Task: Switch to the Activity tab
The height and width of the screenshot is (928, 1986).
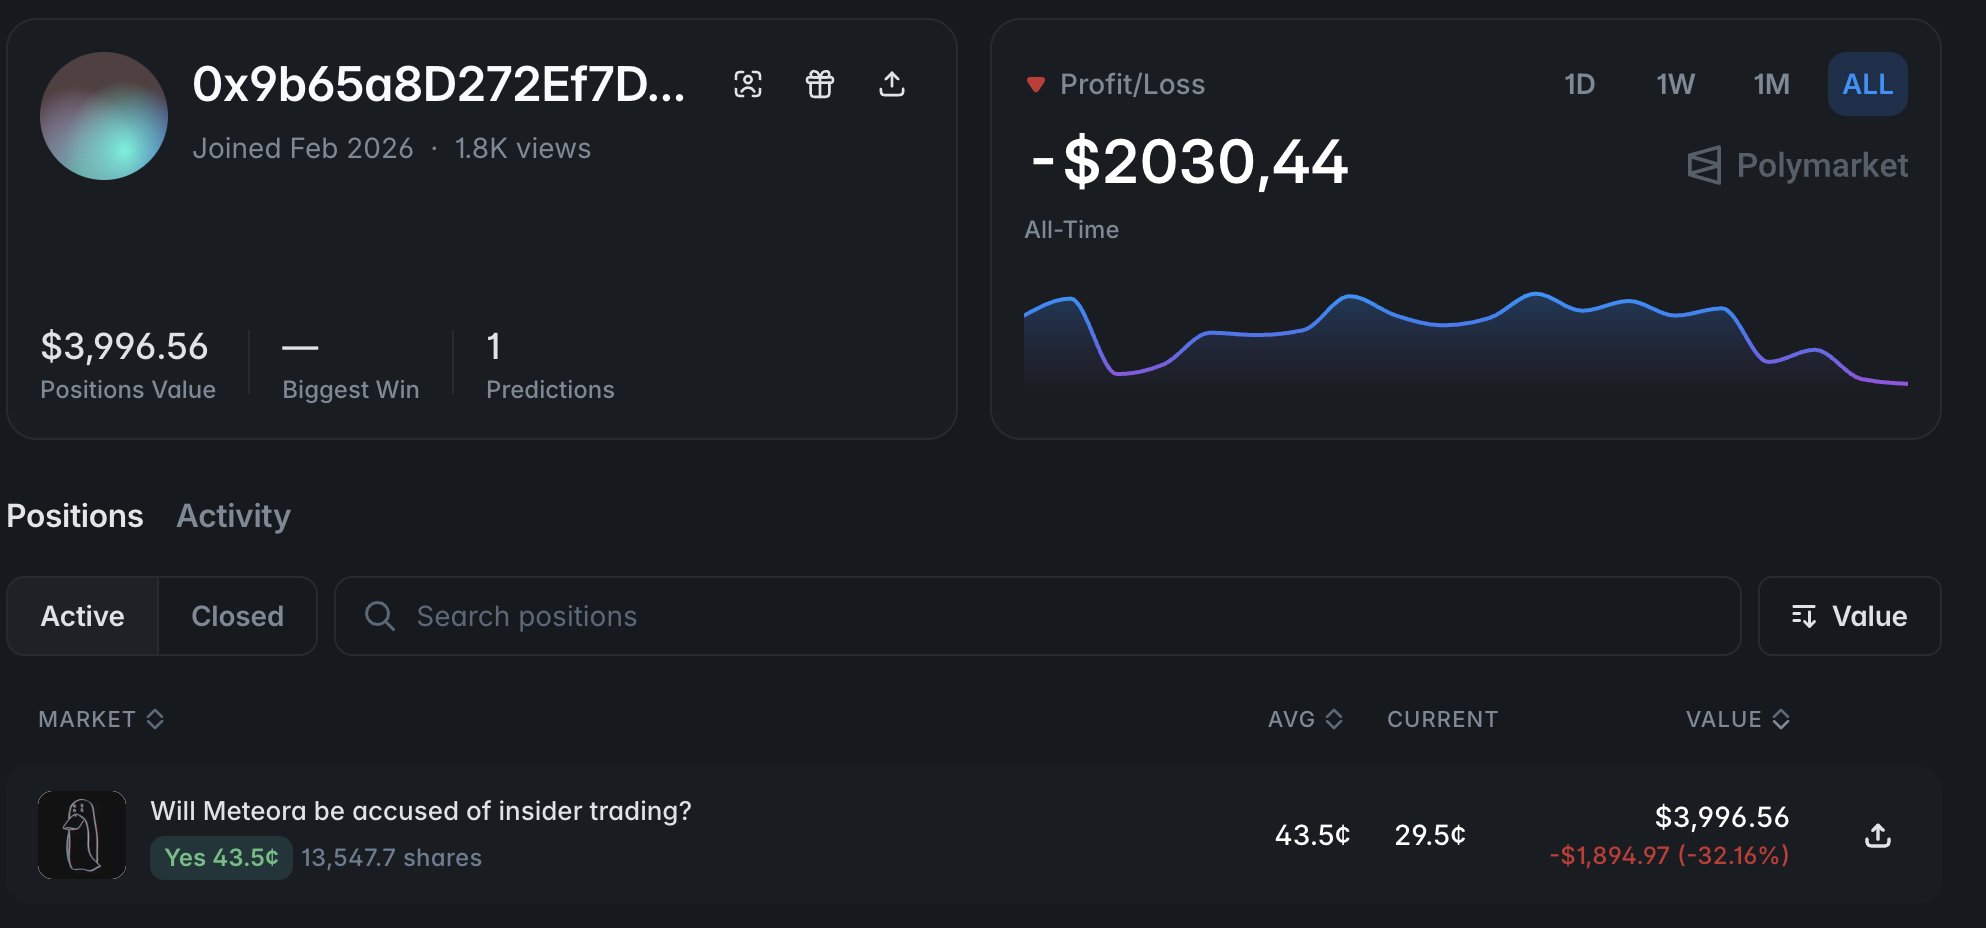Action: (x=233, y=516)
